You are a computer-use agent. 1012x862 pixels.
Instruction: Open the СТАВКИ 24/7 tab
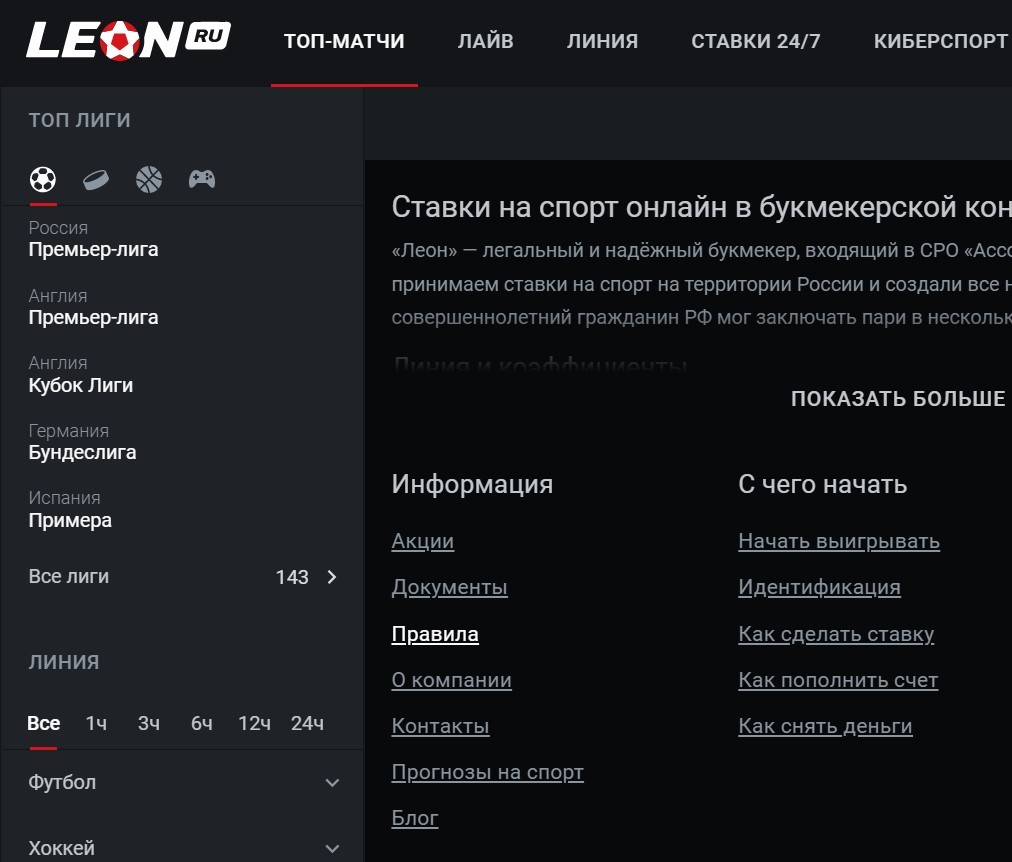[756, 41]
